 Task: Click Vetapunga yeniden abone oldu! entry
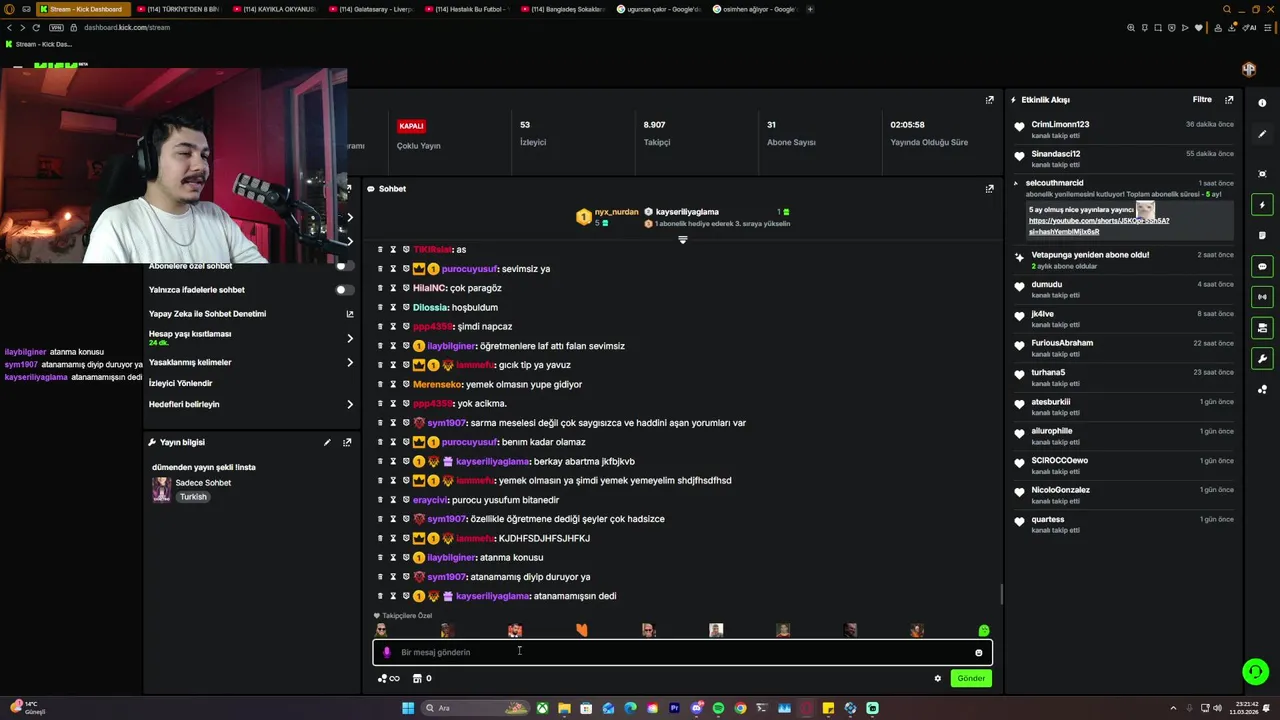pos(1090,255)
